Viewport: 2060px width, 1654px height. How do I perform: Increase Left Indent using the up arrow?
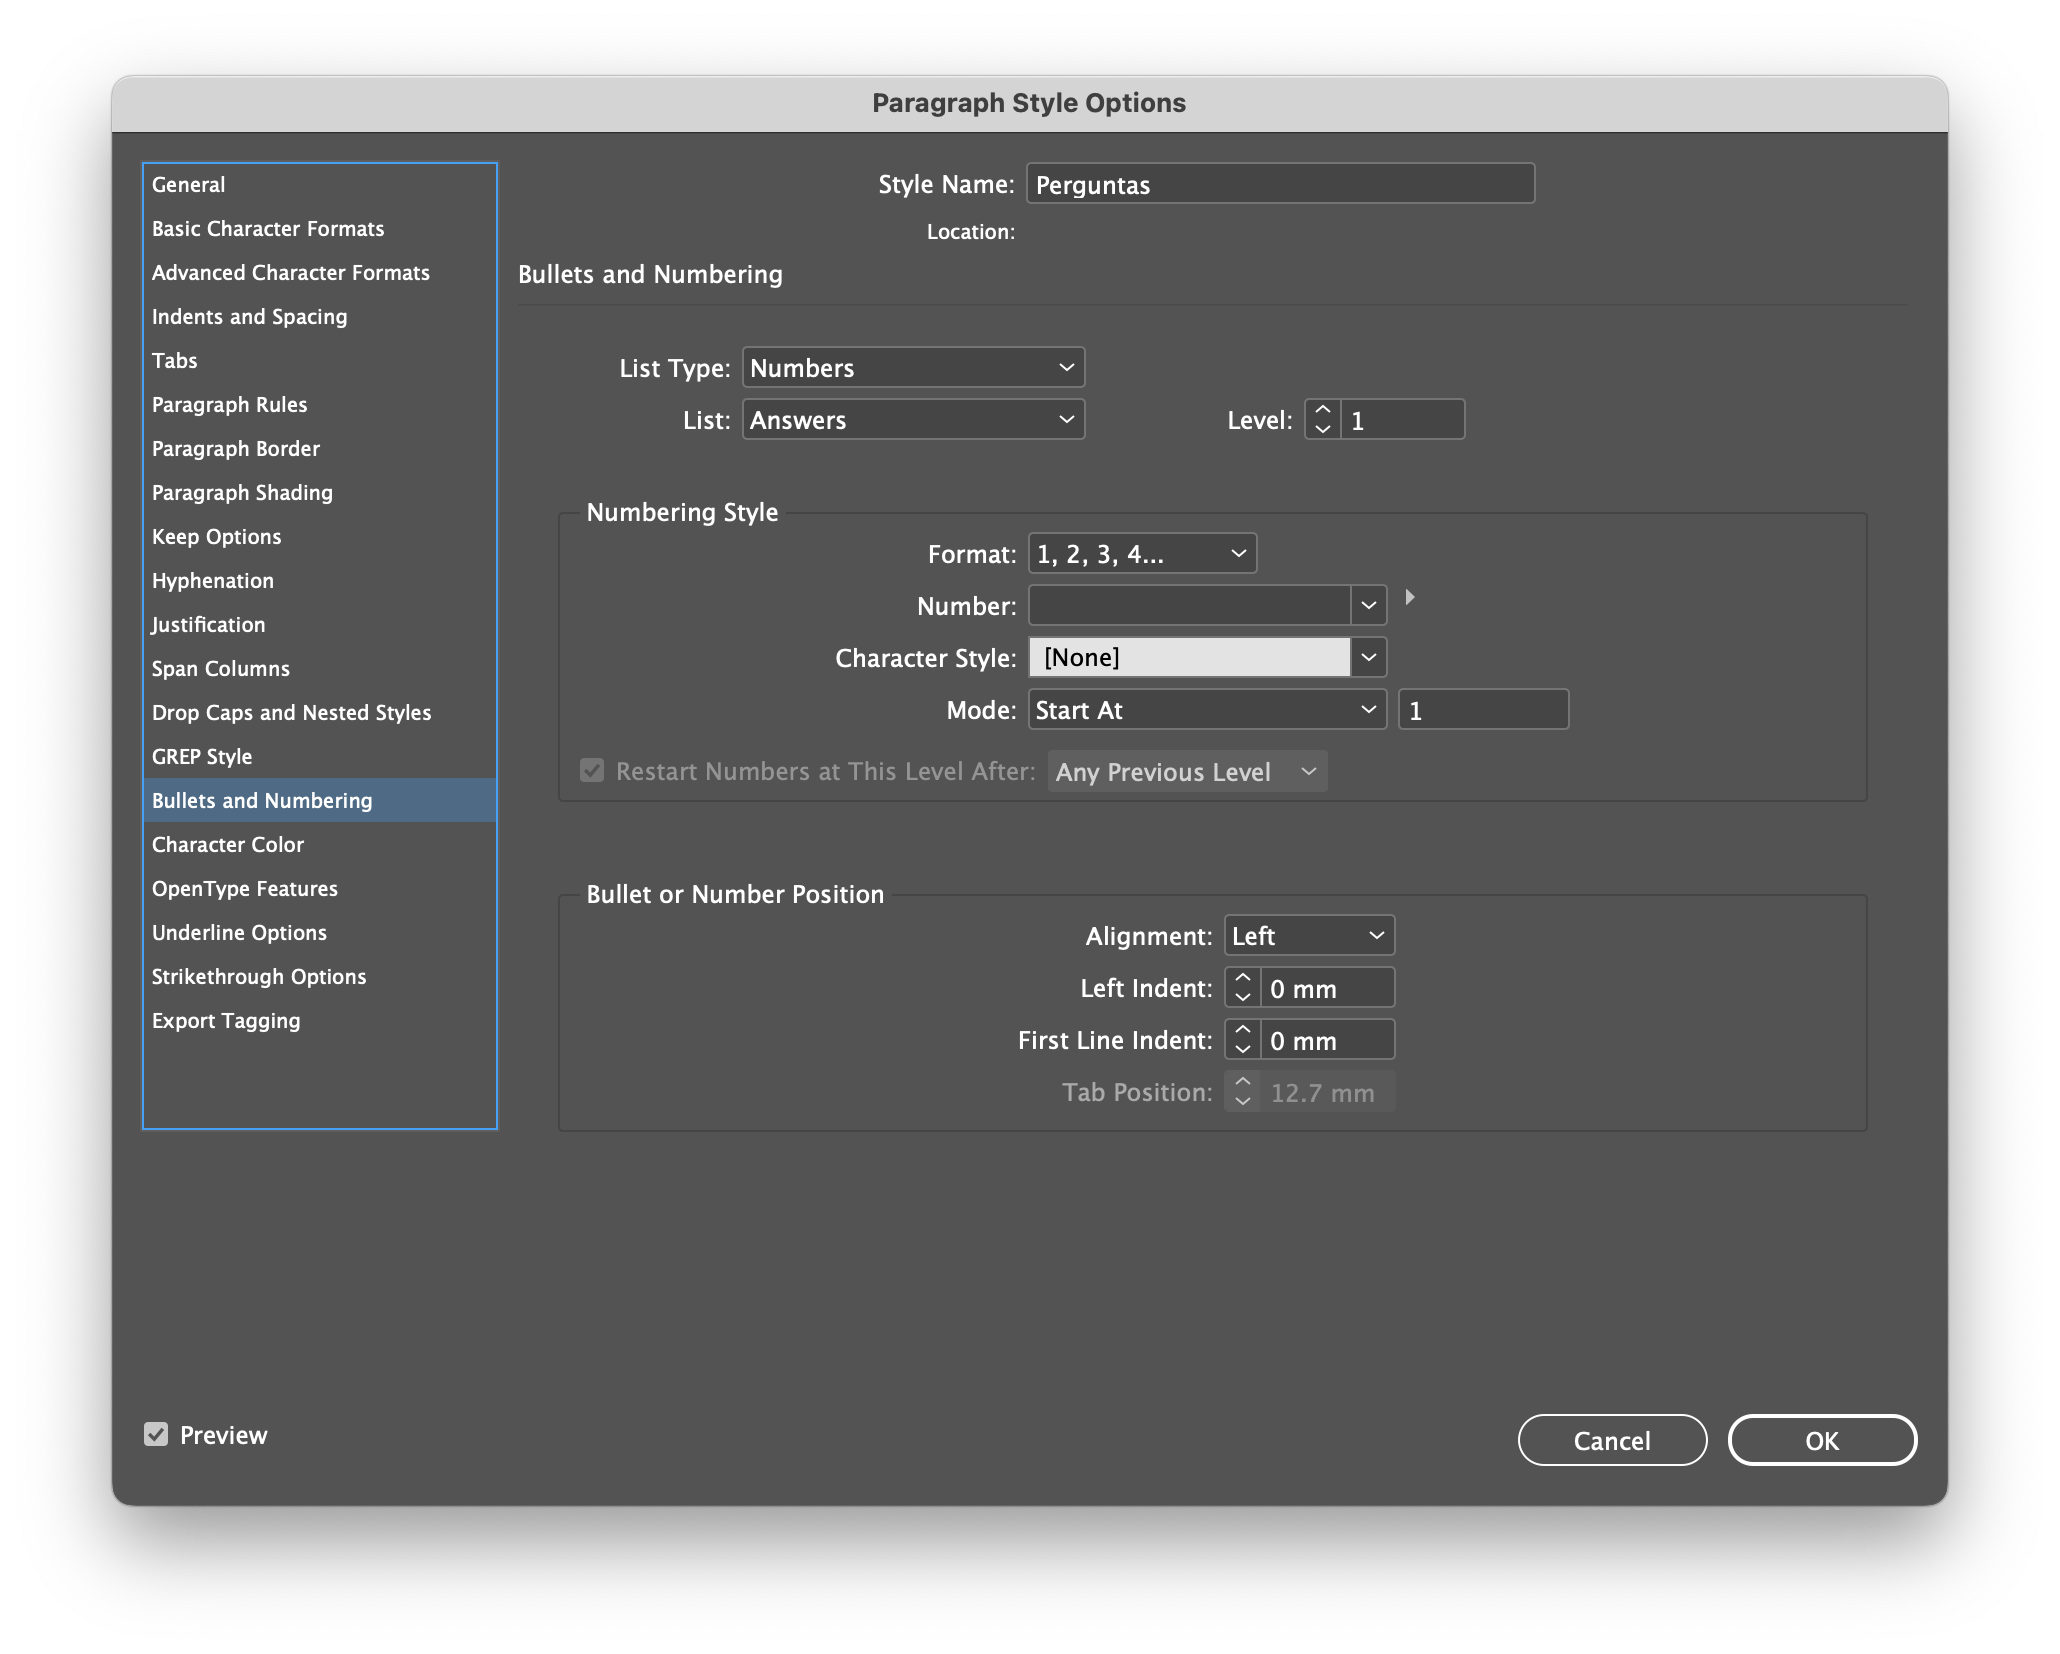pos(1241,979)
